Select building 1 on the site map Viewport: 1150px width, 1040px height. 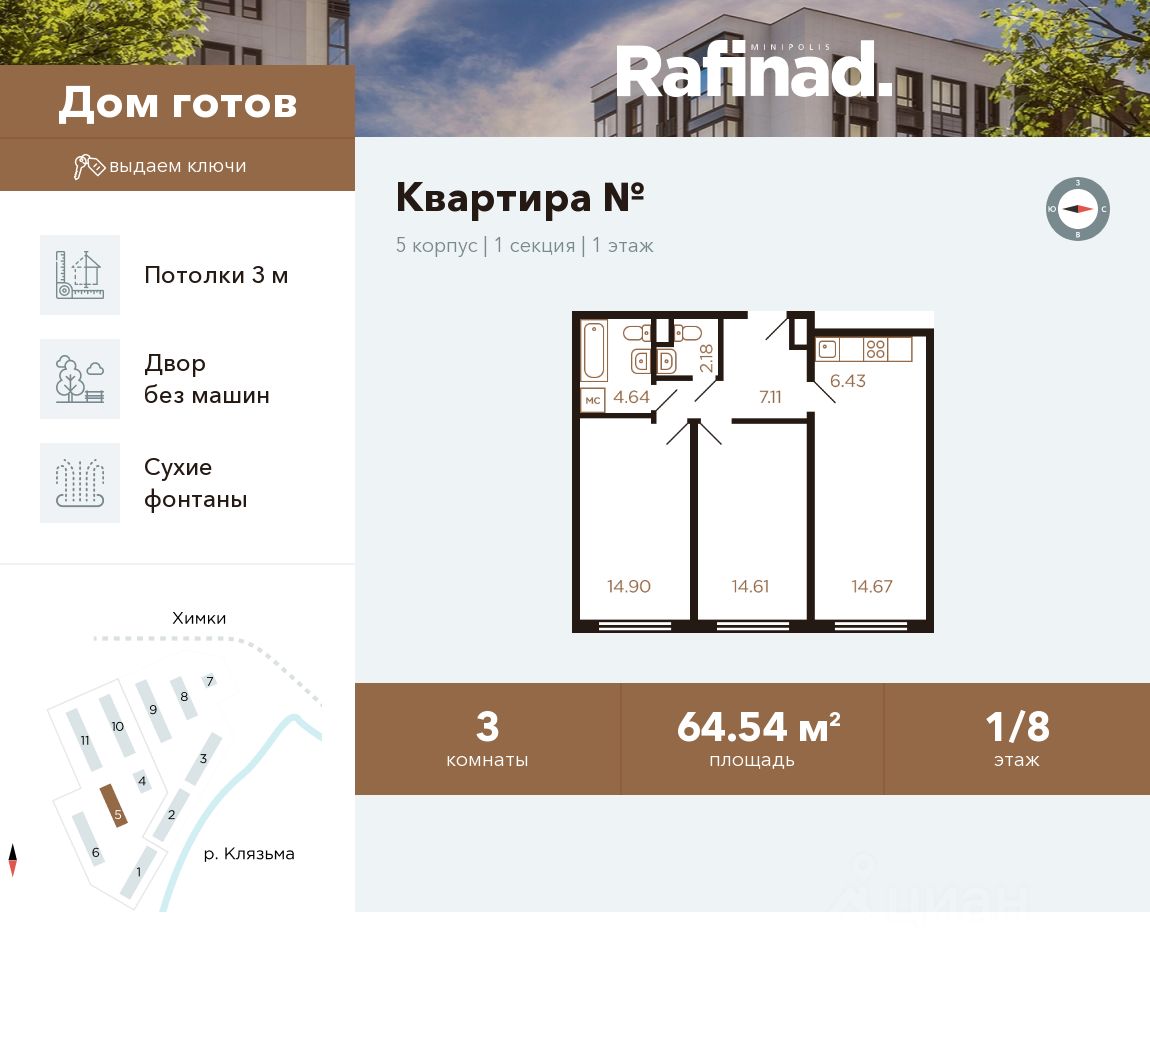[x=139, y=872]
